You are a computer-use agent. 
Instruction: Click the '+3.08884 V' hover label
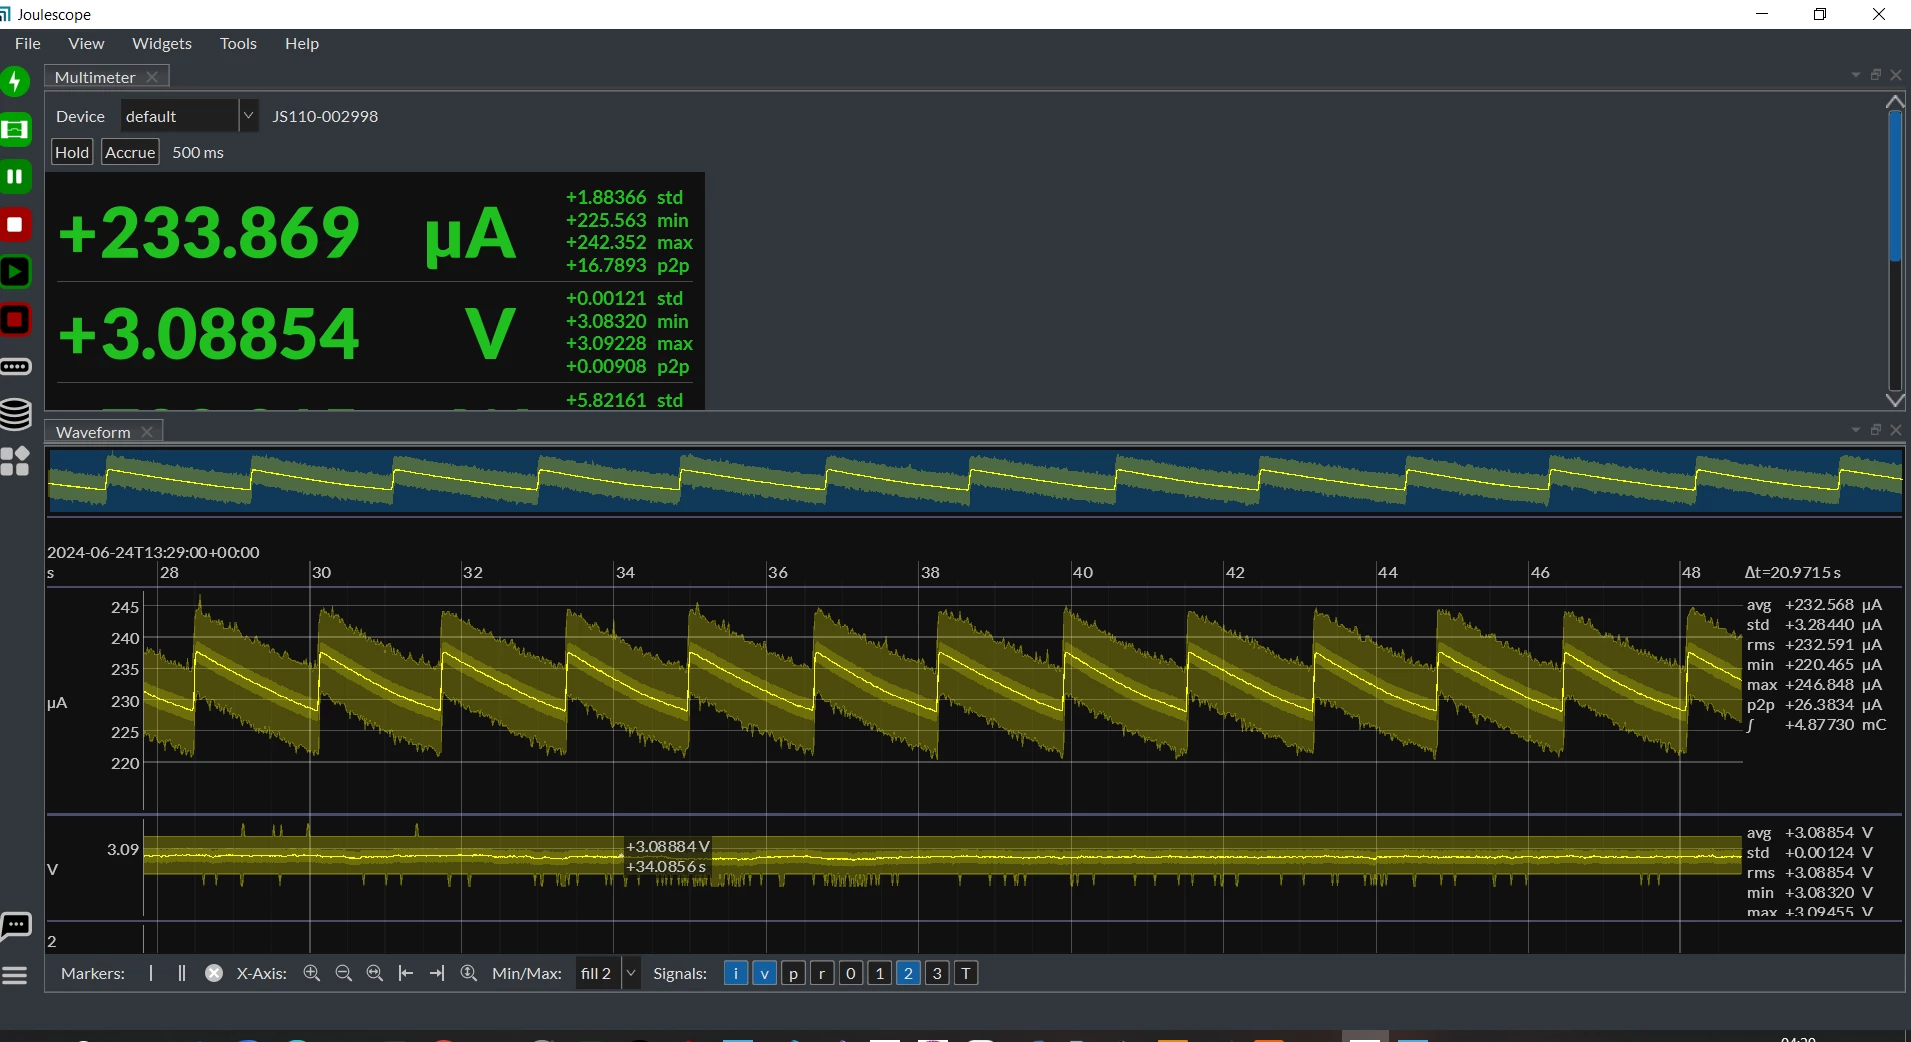coord(667,847)
